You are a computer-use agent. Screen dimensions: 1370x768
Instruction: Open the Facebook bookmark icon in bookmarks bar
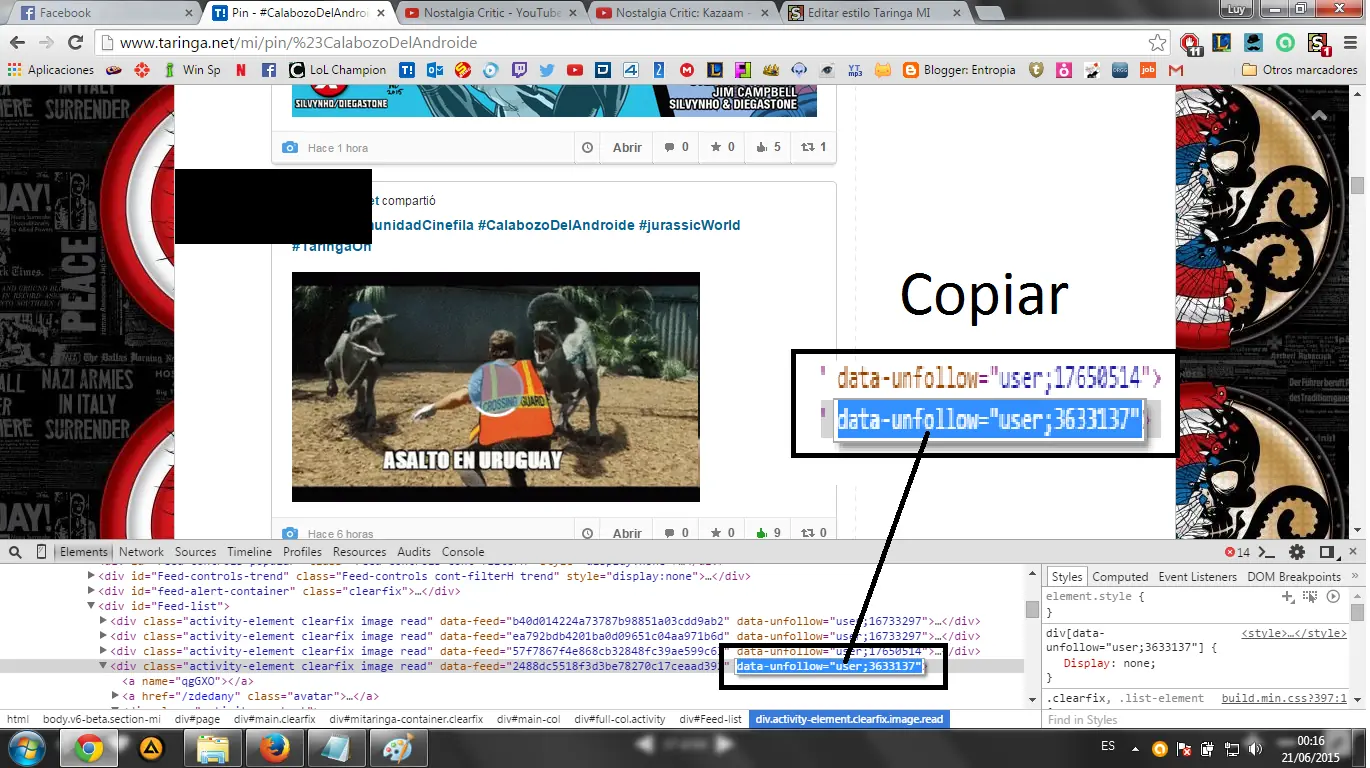pyautogui.click(x=268, y=70)
